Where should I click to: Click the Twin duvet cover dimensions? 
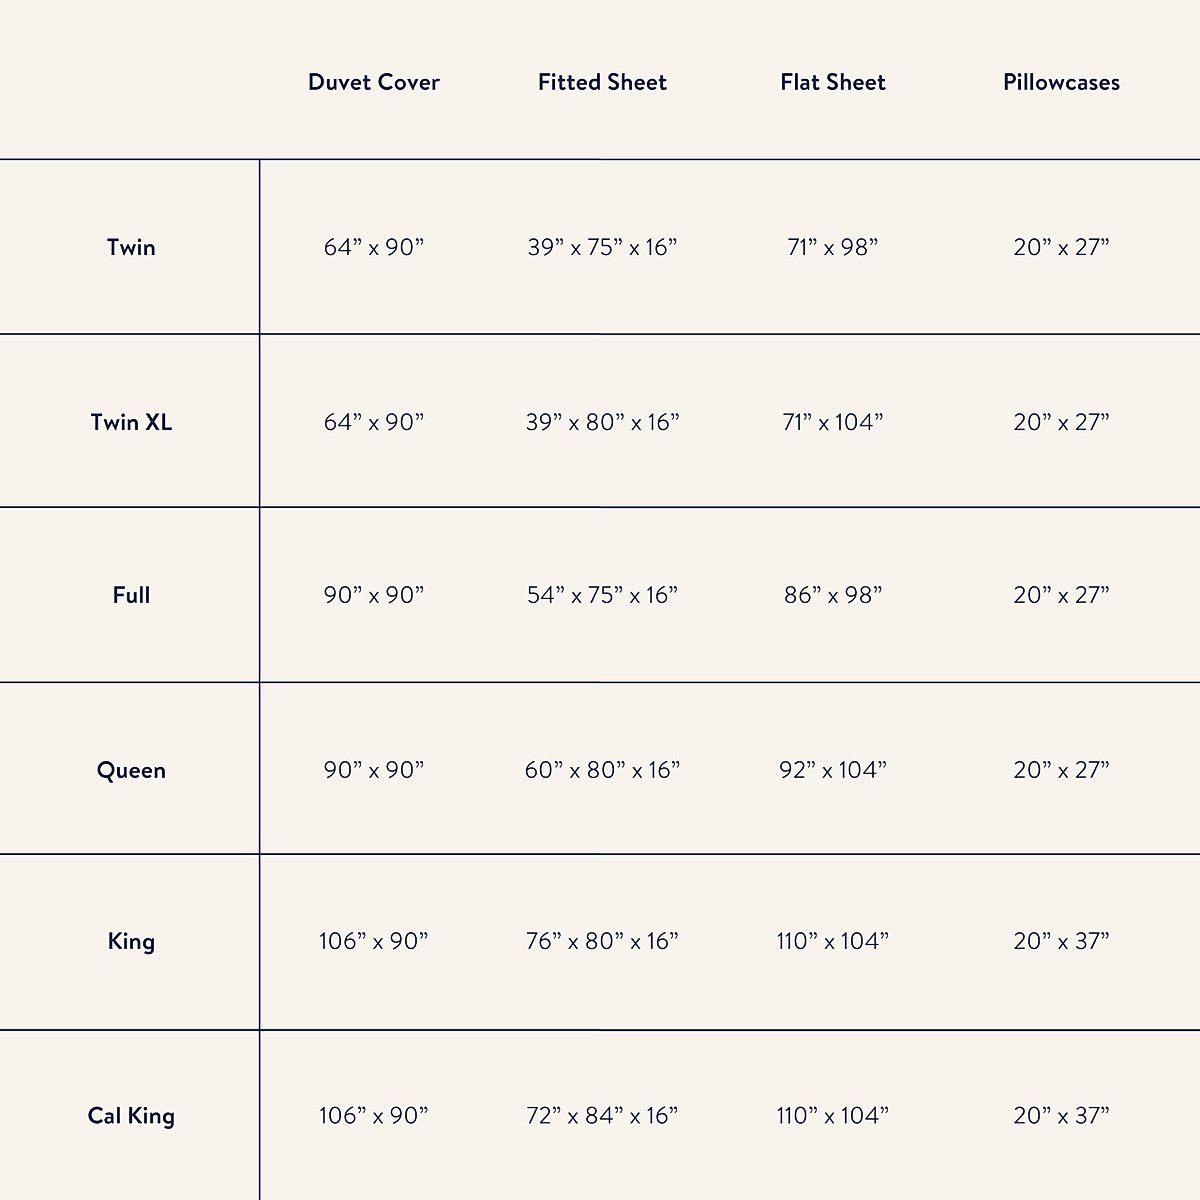pos(374,247)
